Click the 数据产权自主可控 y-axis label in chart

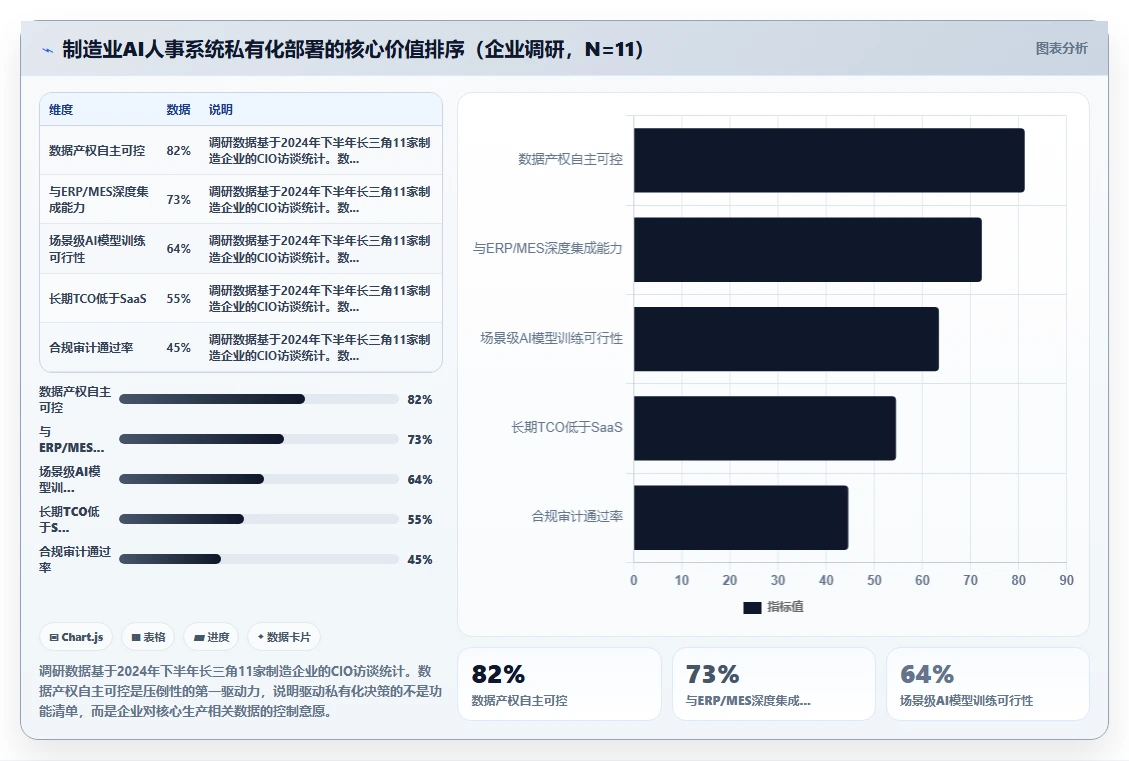[570, 159]
